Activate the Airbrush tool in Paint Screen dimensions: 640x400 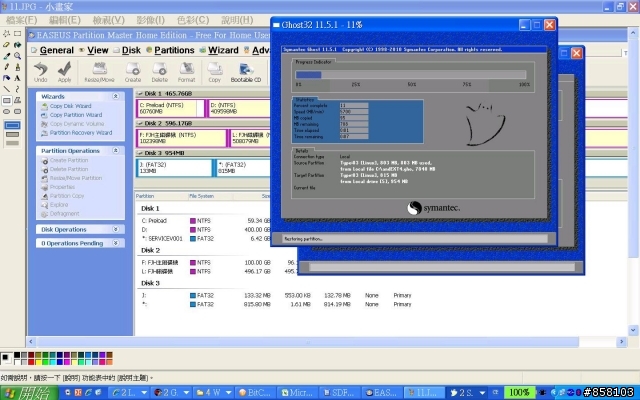pyautogui.click(x=7, y=78)
